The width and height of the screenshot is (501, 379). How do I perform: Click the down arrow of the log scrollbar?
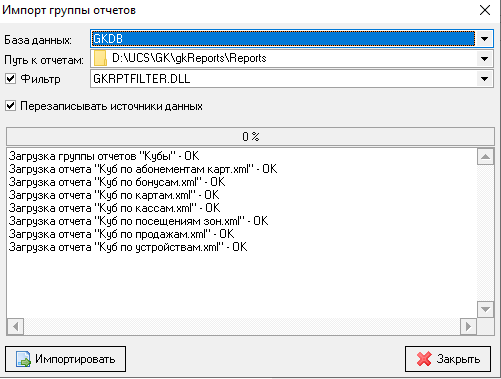pos(485,309)
